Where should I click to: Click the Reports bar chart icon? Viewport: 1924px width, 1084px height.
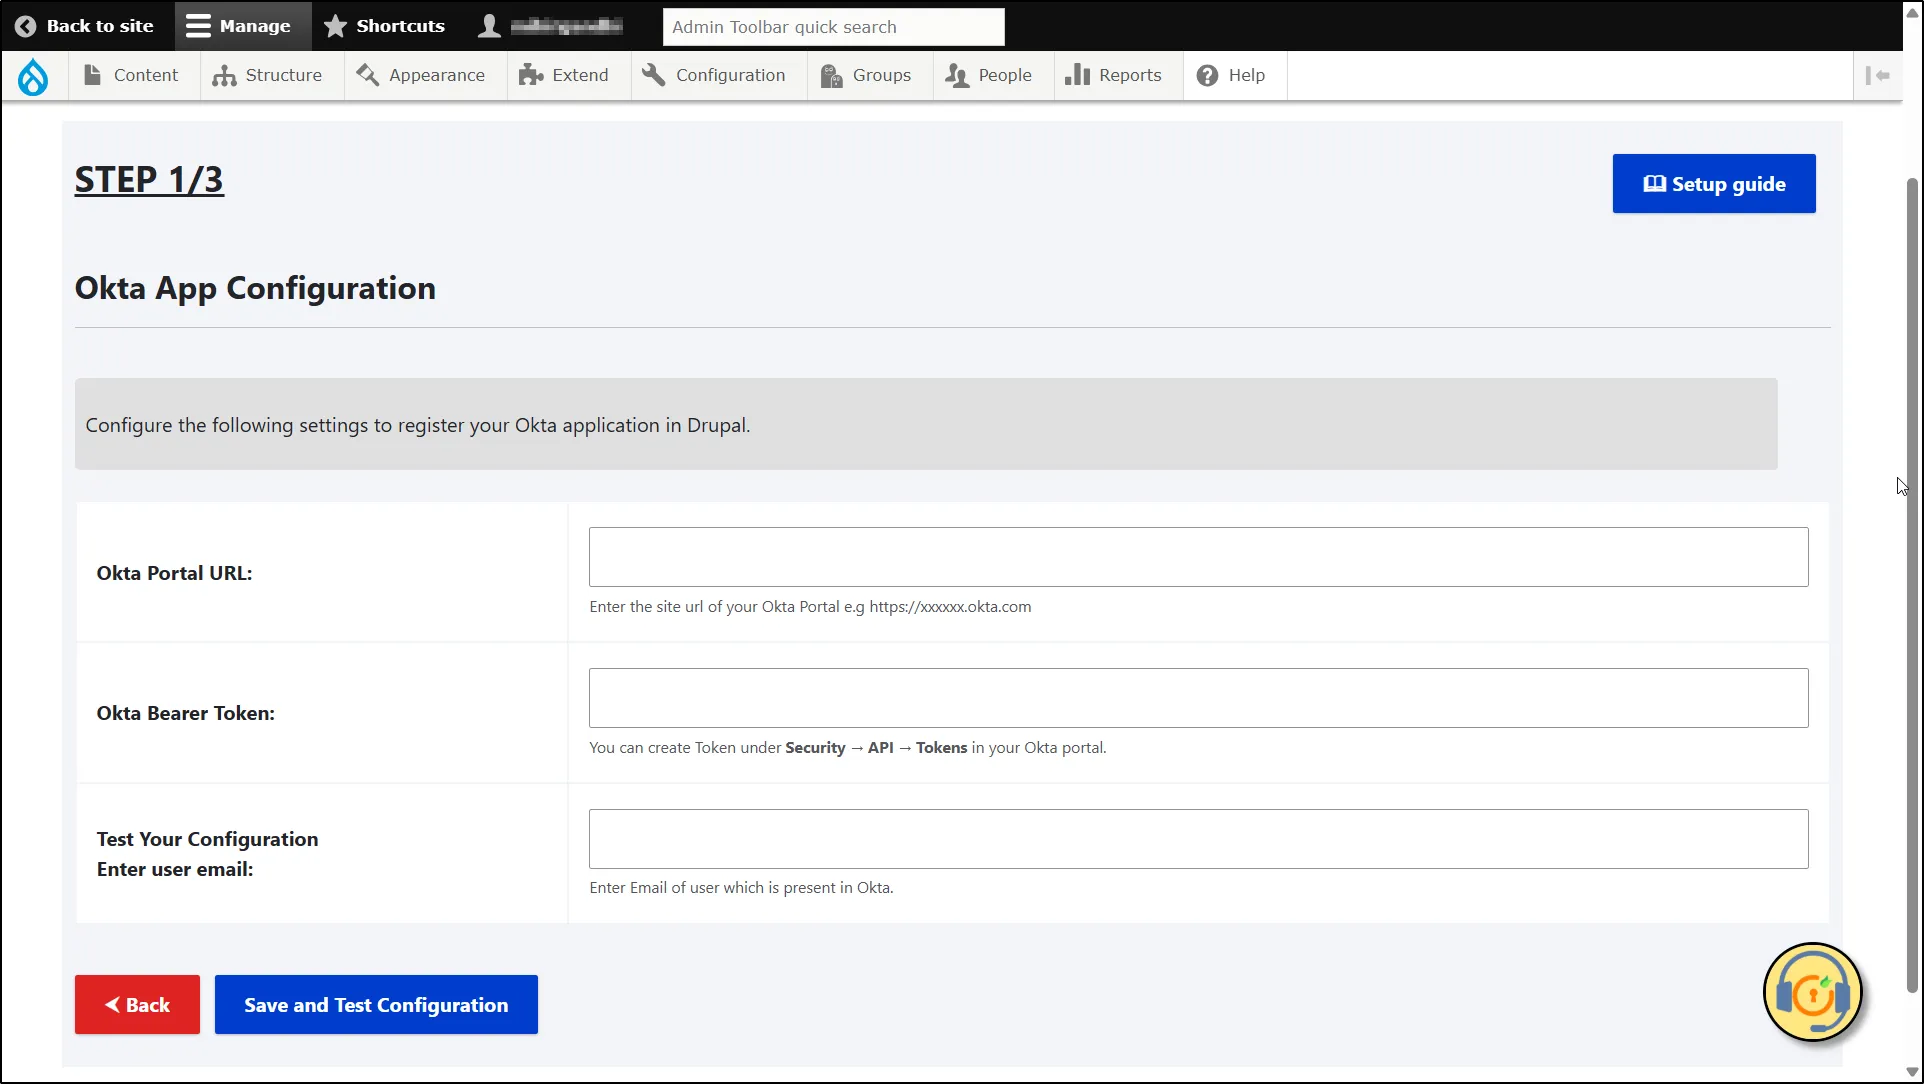(x=1077, y=75)
